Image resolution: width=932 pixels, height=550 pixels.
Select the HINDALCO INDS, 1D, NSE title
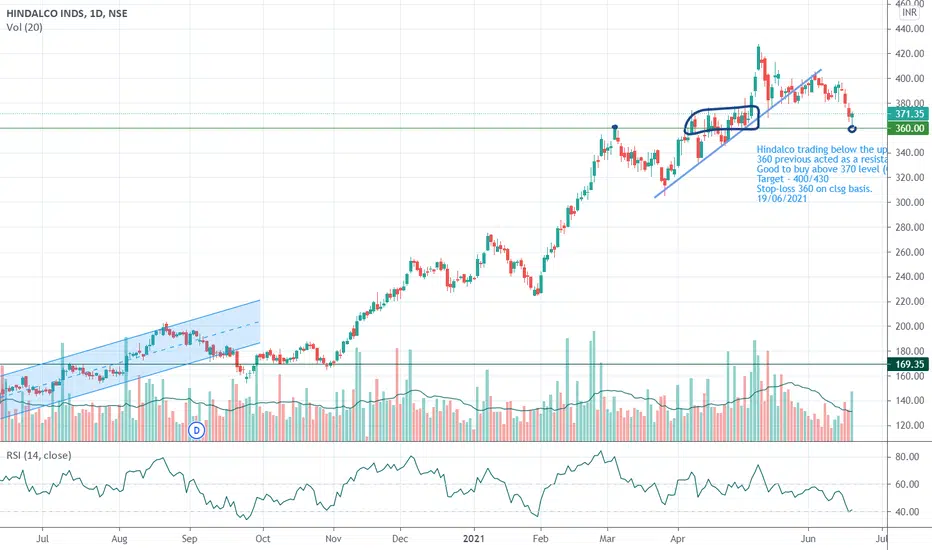[67, 13]
